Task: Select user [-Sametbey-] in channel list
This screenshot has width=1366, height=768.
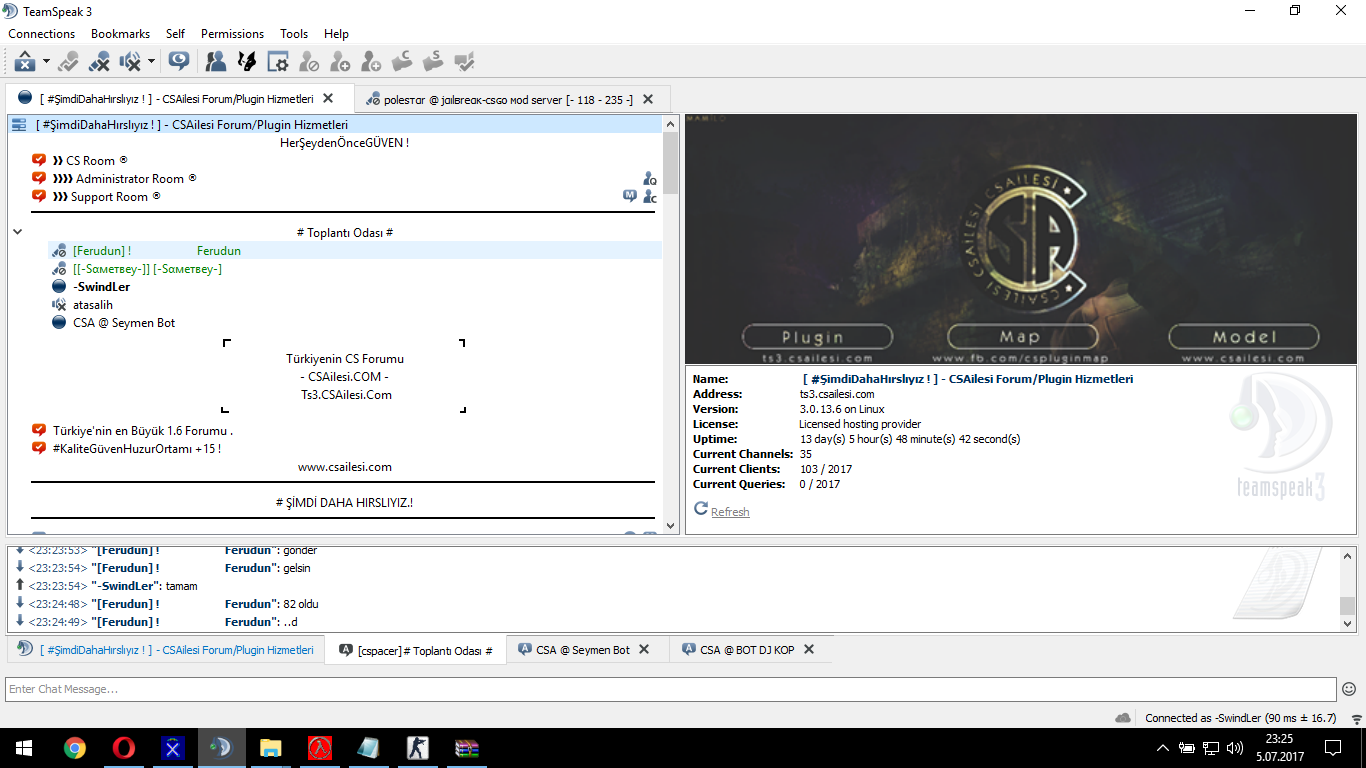Action: point(147,269)
